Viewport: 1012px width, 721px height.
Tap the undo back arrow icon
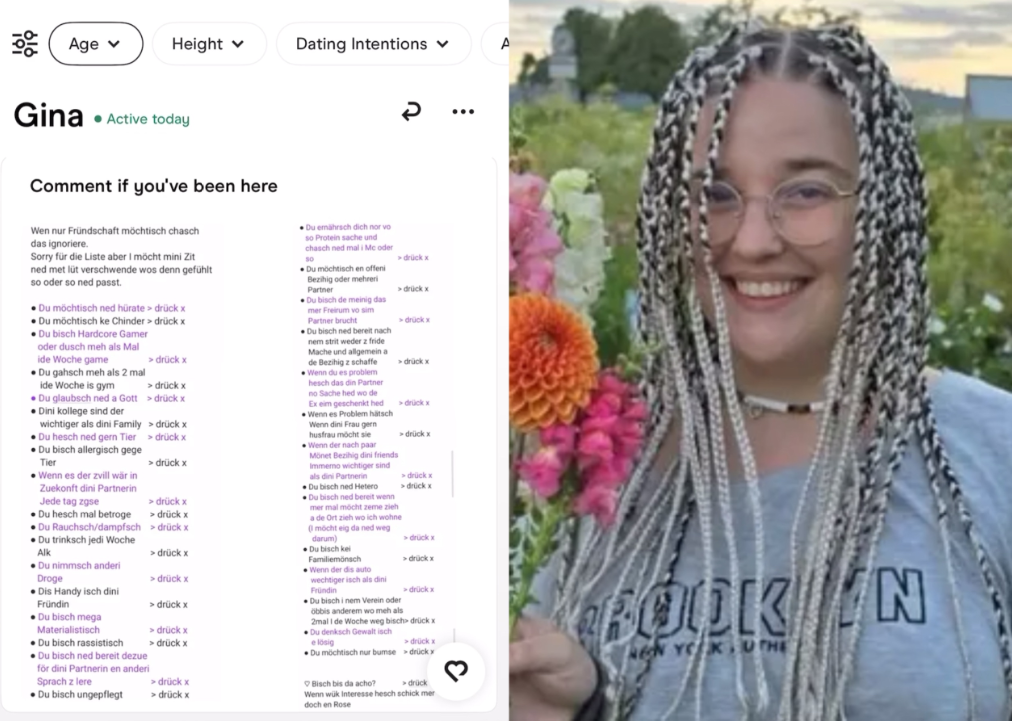pos(410,112)
